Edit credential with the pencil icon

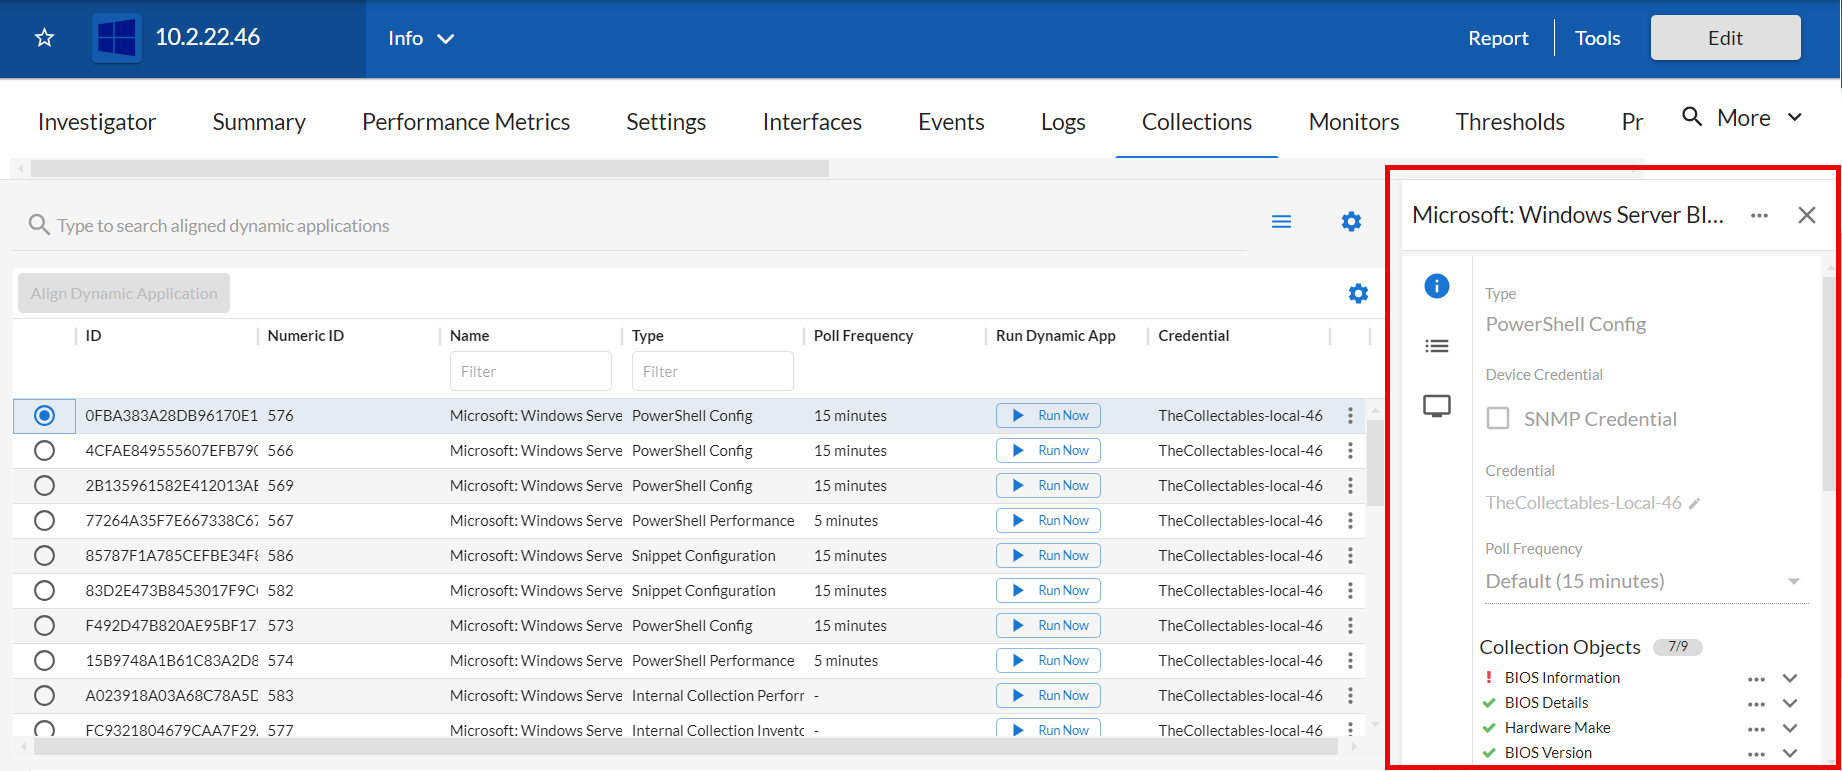click(1694, 504)
